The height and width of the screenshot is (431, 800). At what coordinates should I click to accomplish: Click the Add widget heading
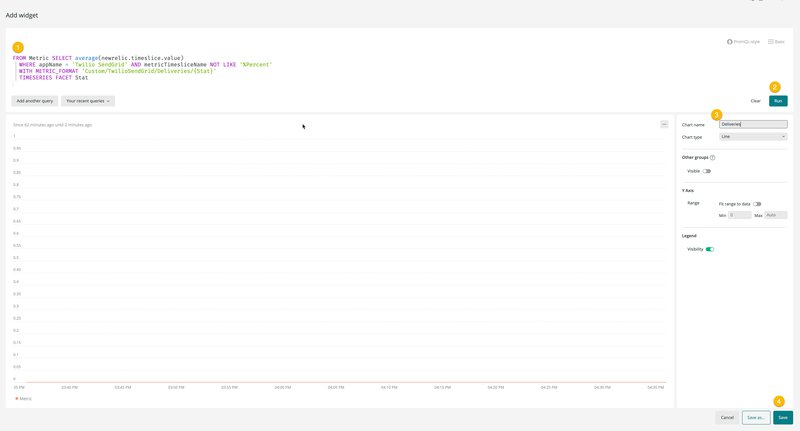tap(22, 15)
